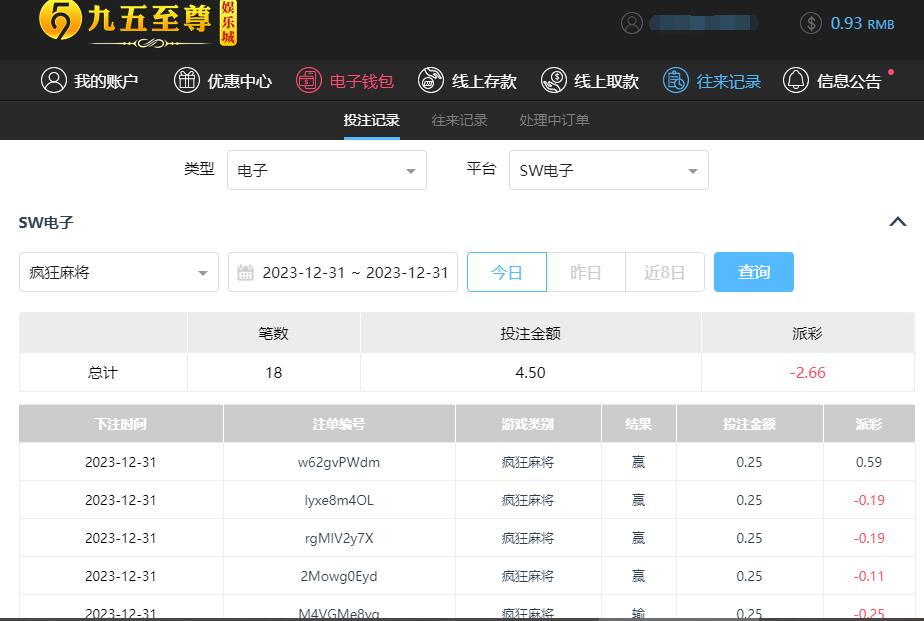924x621 pixels.
Task: Click the dollar balance icon
Action: tap(811, 24)
